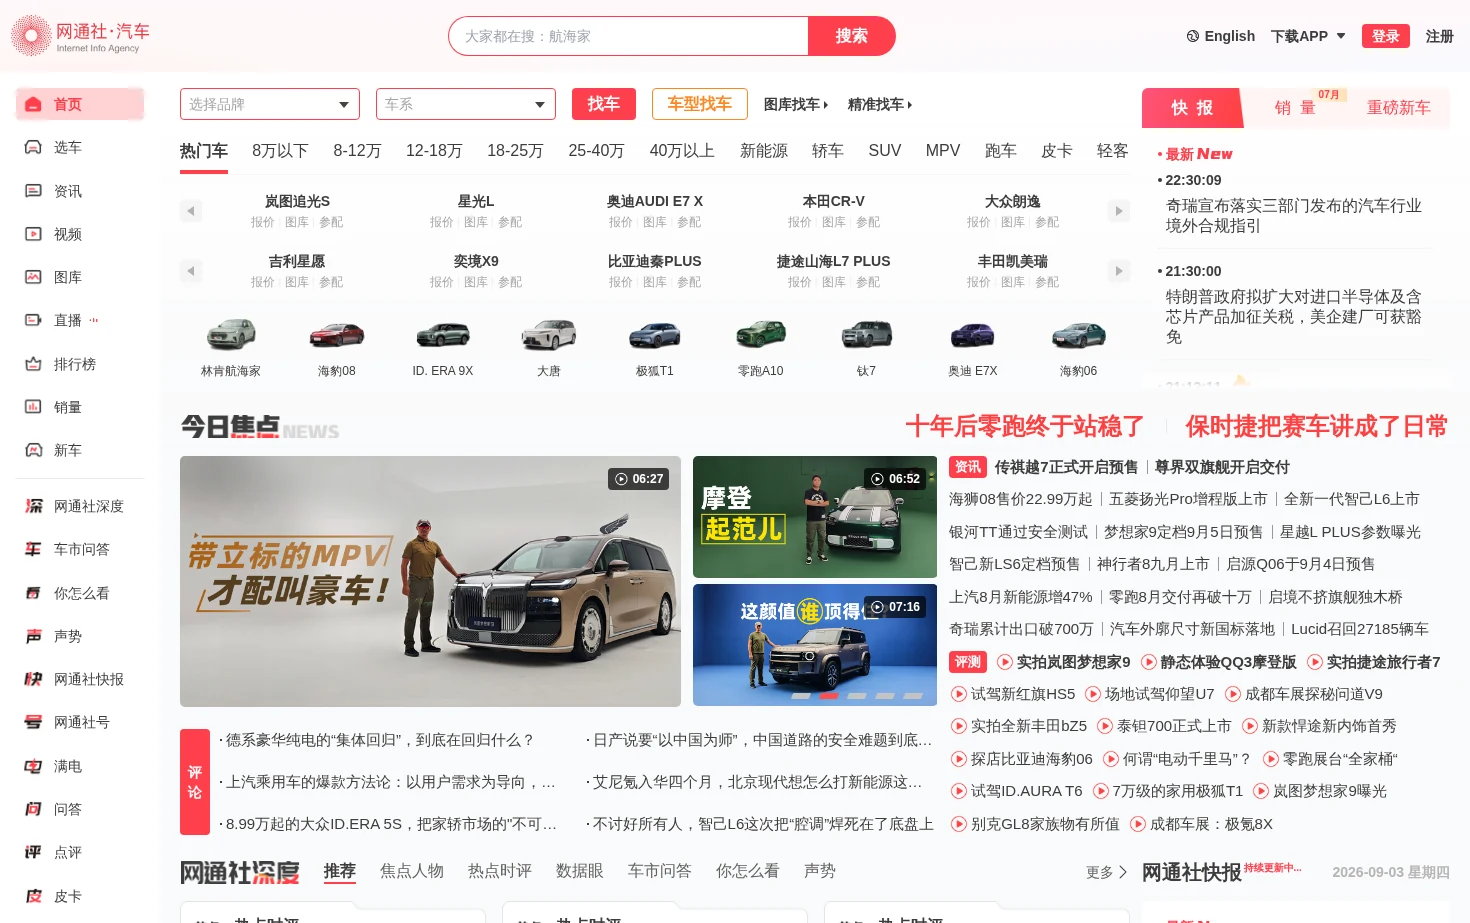Select the 8-12万 price tab
This screenshot has height=923, width=1470.
pos(357,151)
